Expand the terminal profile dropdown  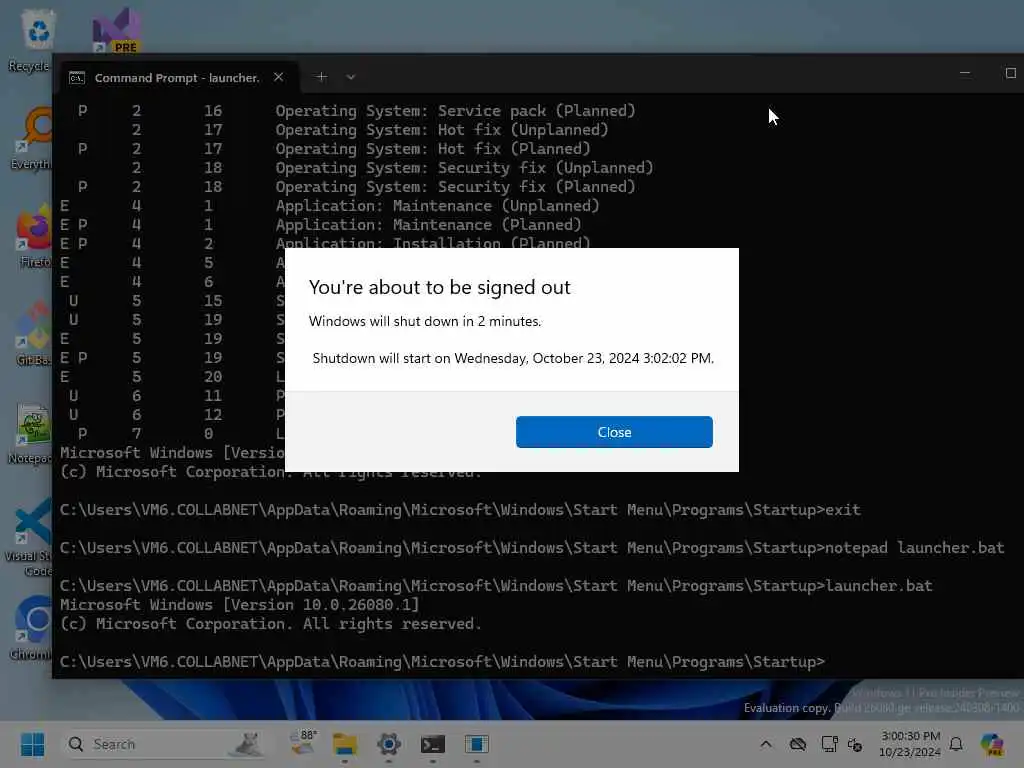coord(351,77)
